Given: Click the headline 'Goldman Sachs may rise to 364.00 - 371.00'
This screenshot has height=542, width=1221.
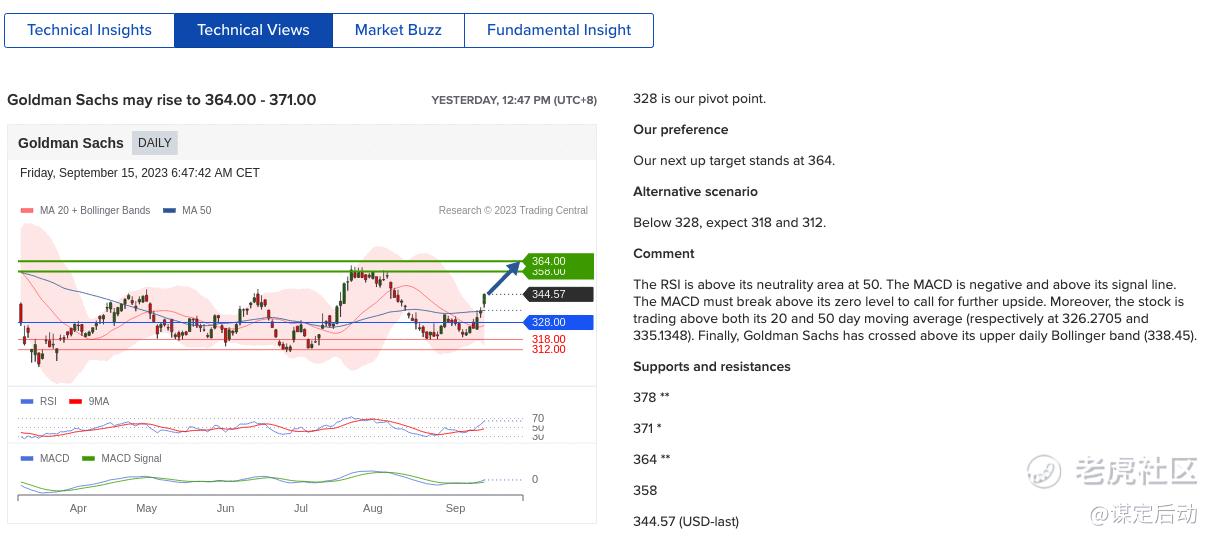Looking at the screenshot, I should [161, 100].
